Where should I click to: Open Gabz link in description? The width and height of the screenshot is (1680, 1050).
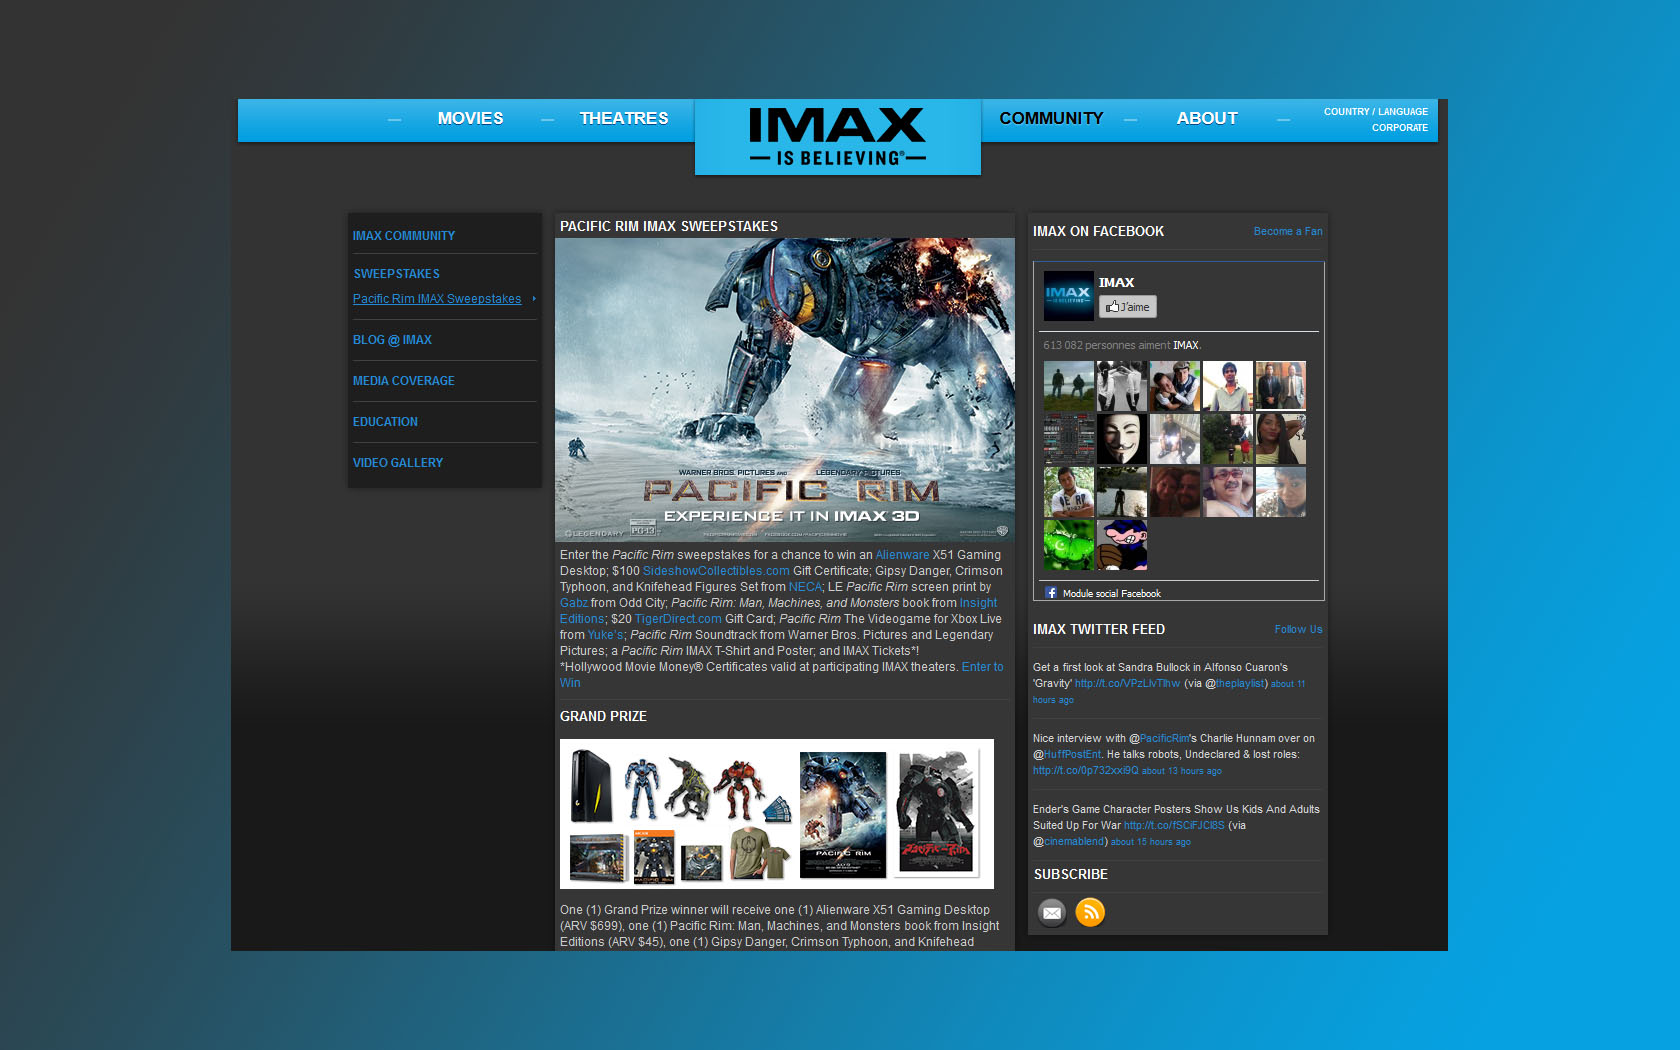pos(574,603)
